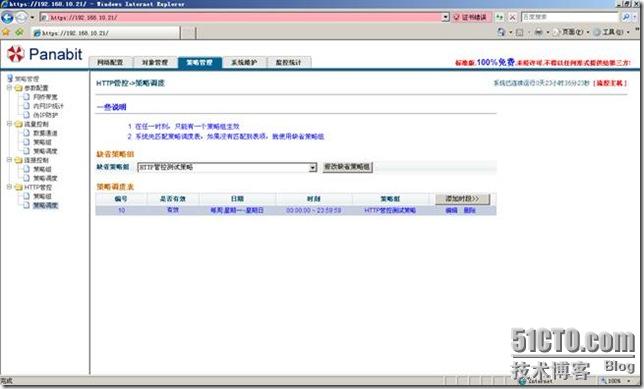Image resolution: width=644 pixels, height=389 pixels.
Task: Go back with the IE Back arrow
Action: coord(7,17)
